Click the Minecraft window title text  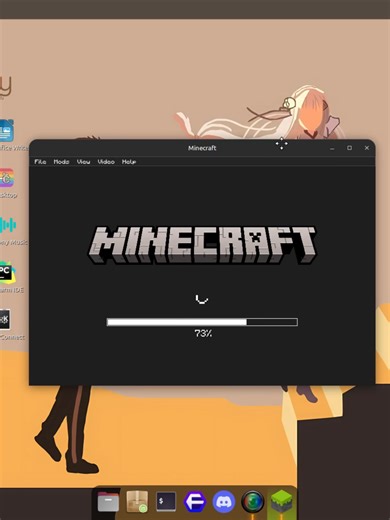pos(202,148)
